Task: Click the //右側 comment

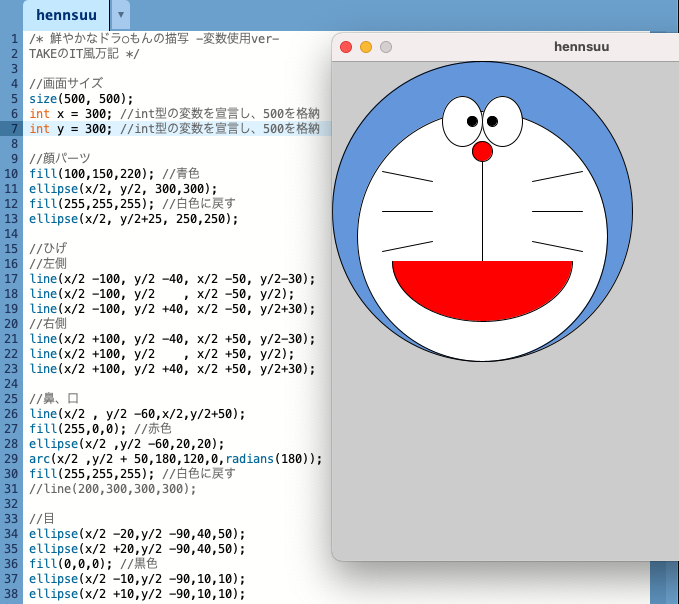Action: [x=48, y=323]
